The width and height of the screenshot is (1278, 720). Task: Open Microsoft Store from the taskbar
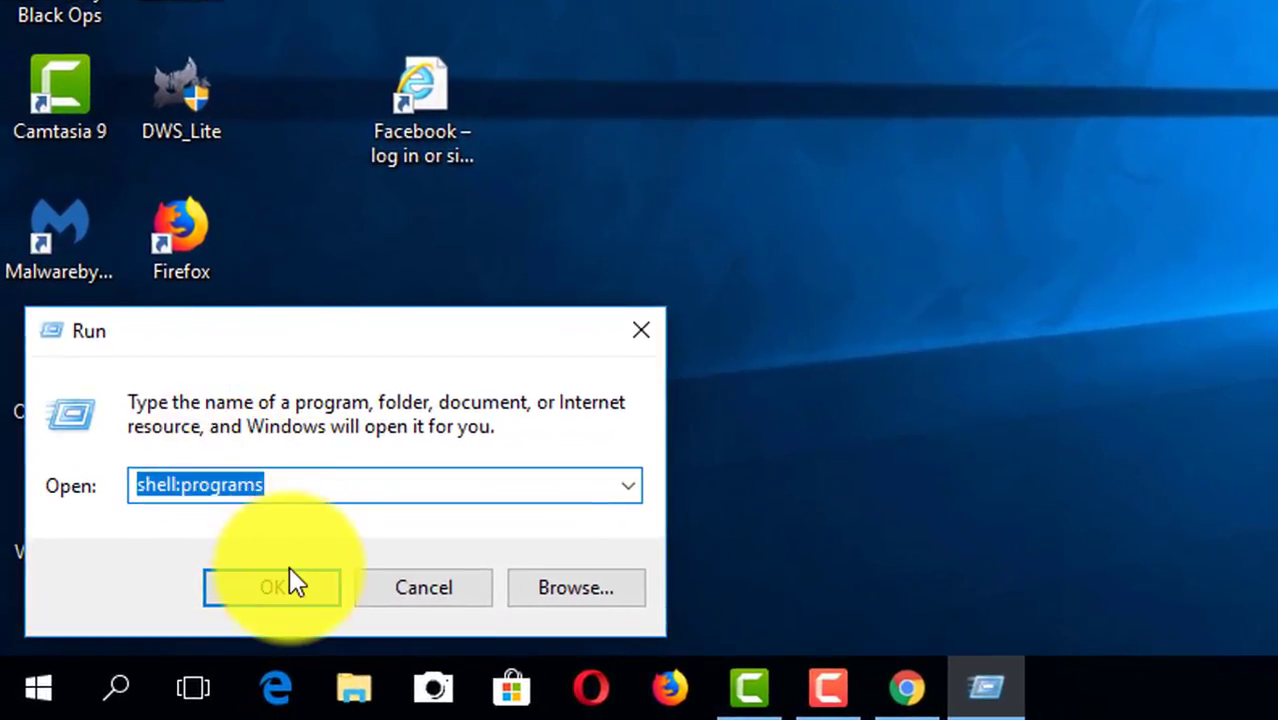[511, 688]
